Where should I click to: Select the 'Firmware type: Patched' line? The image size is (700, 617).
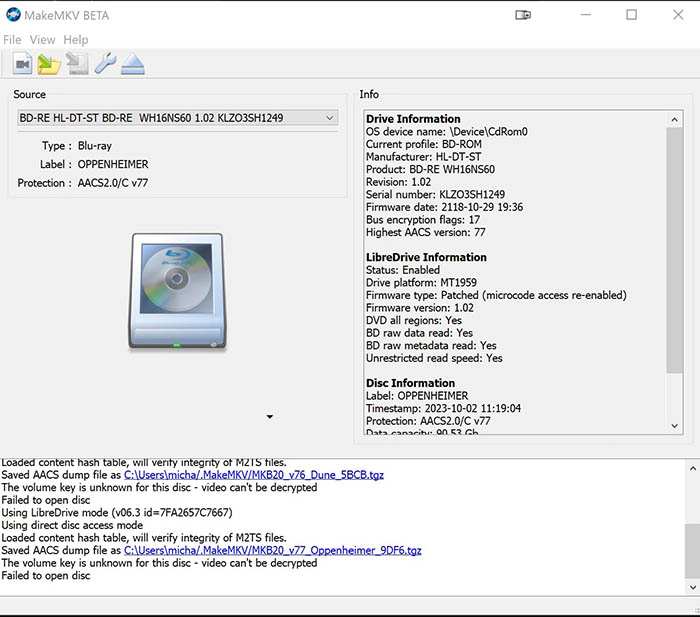coord(496,295)
